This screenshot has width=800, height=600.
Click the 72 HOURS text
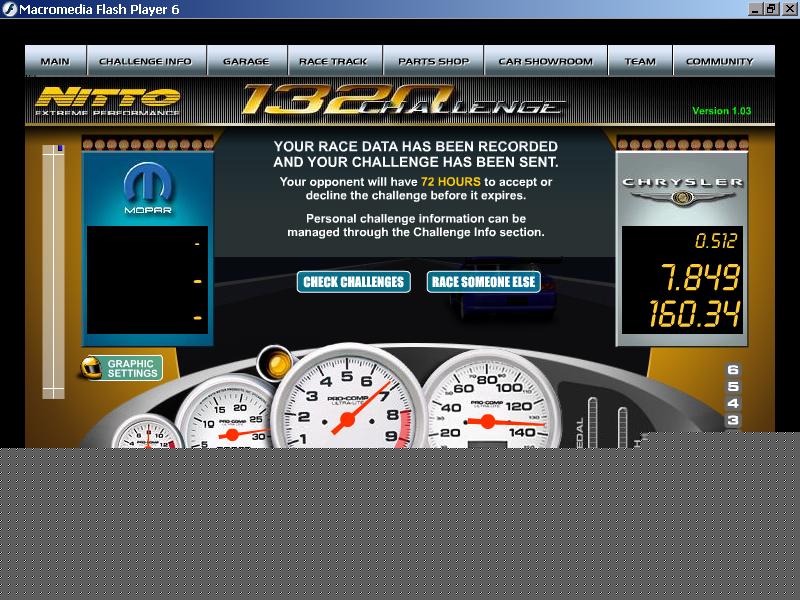pos(451,182)
